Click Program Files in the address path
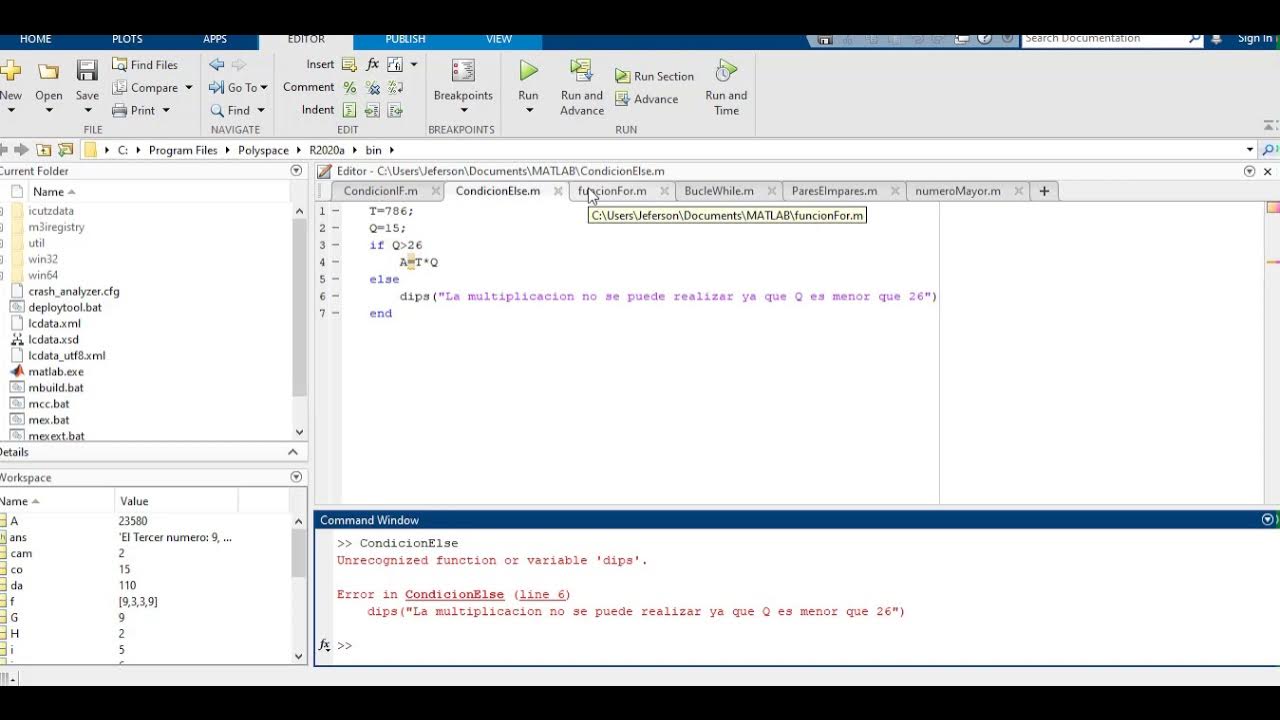Image resolution: width=1280 pixels, height=720 pixels. tap(183, 150)
